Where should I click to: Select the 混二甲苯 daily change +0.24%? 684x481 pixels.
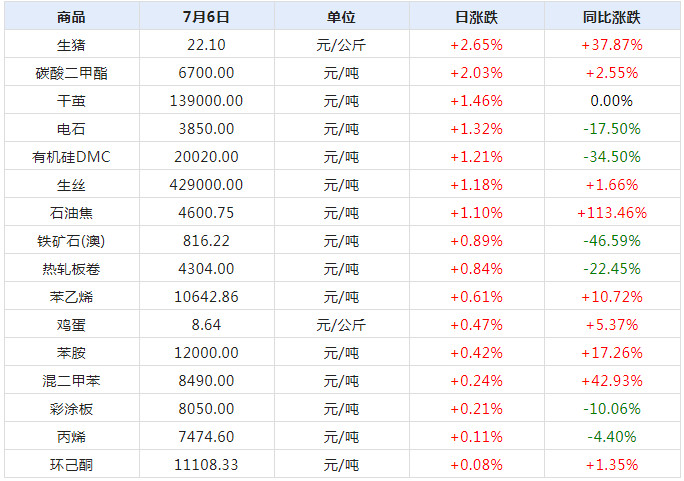point(476,381)
